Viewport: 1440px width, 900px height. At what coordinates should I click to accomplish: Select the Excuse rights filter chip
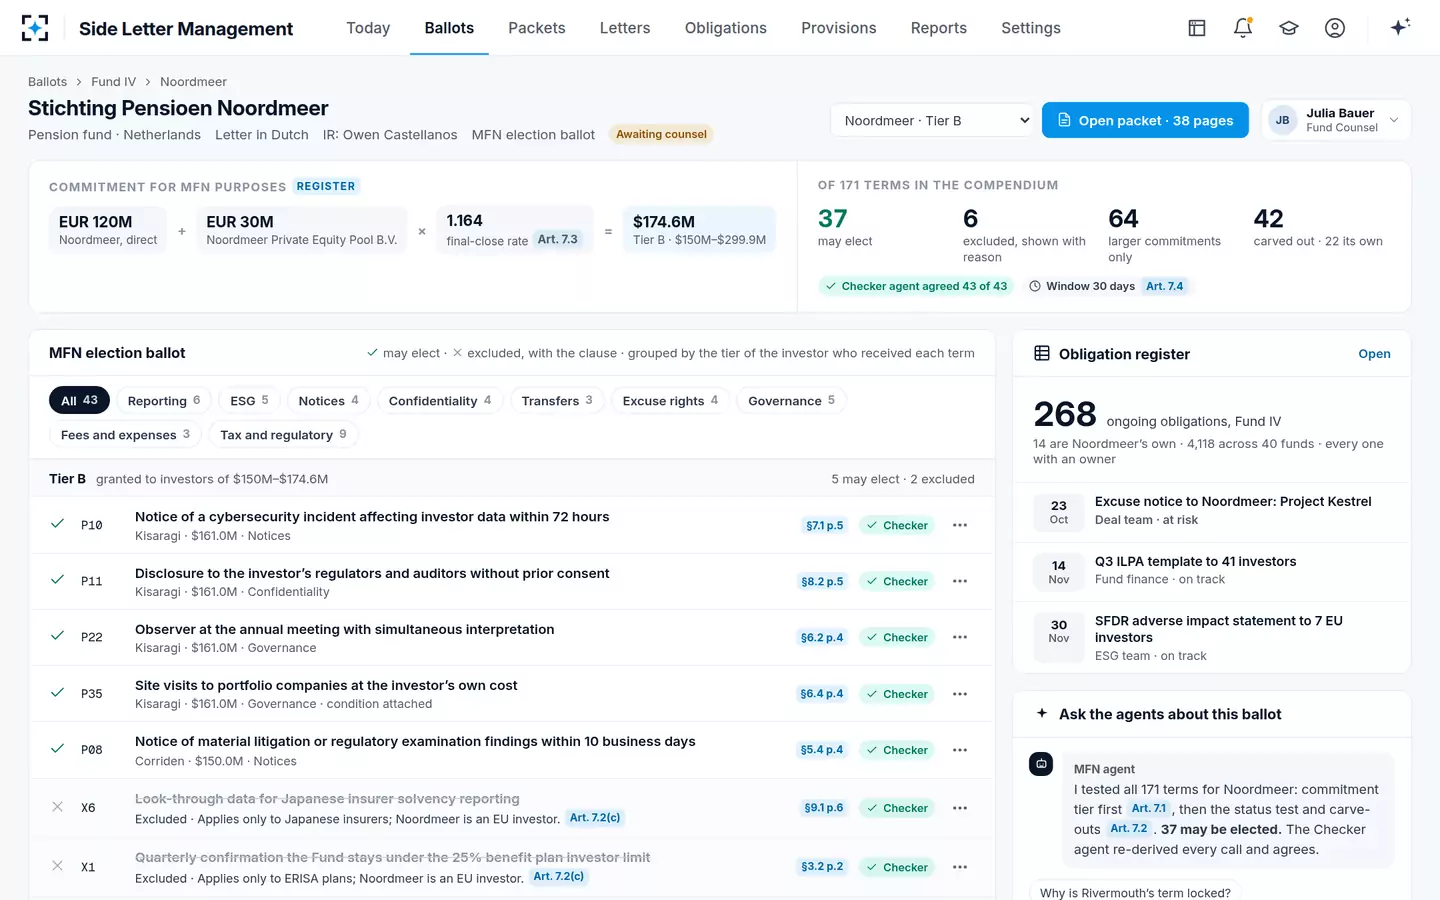[x=670, y=401]
